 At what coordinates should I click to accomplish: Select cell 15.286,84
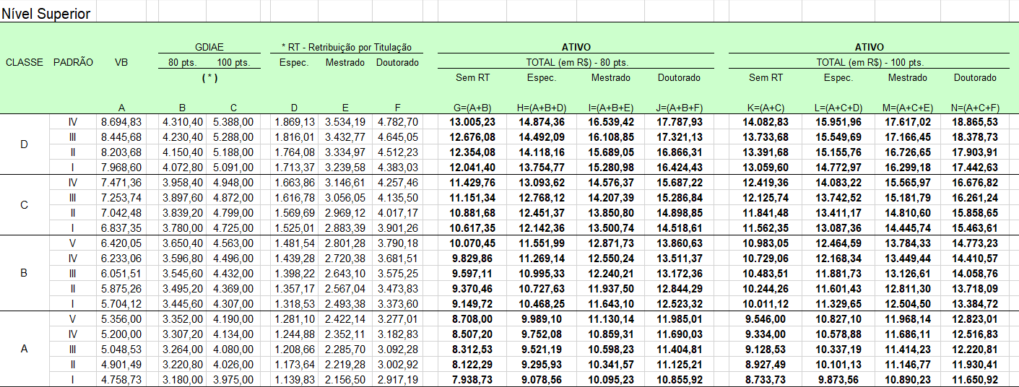(x=680, y=199)
